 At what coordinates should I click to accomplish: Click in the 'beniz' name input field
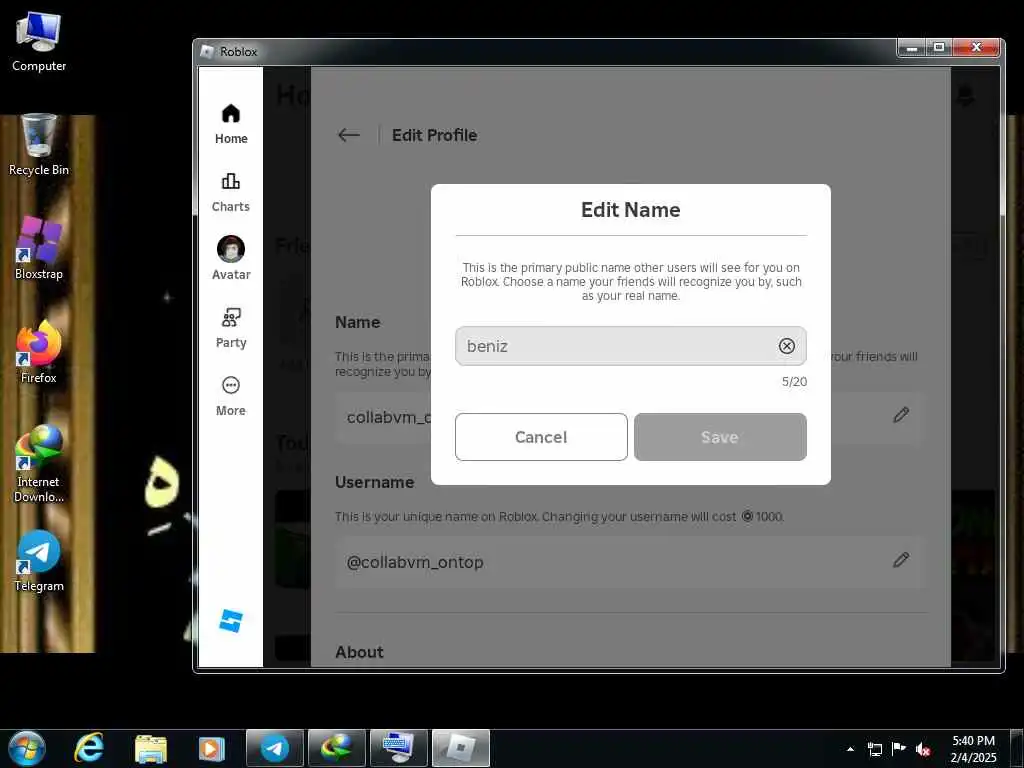point(630,346)
